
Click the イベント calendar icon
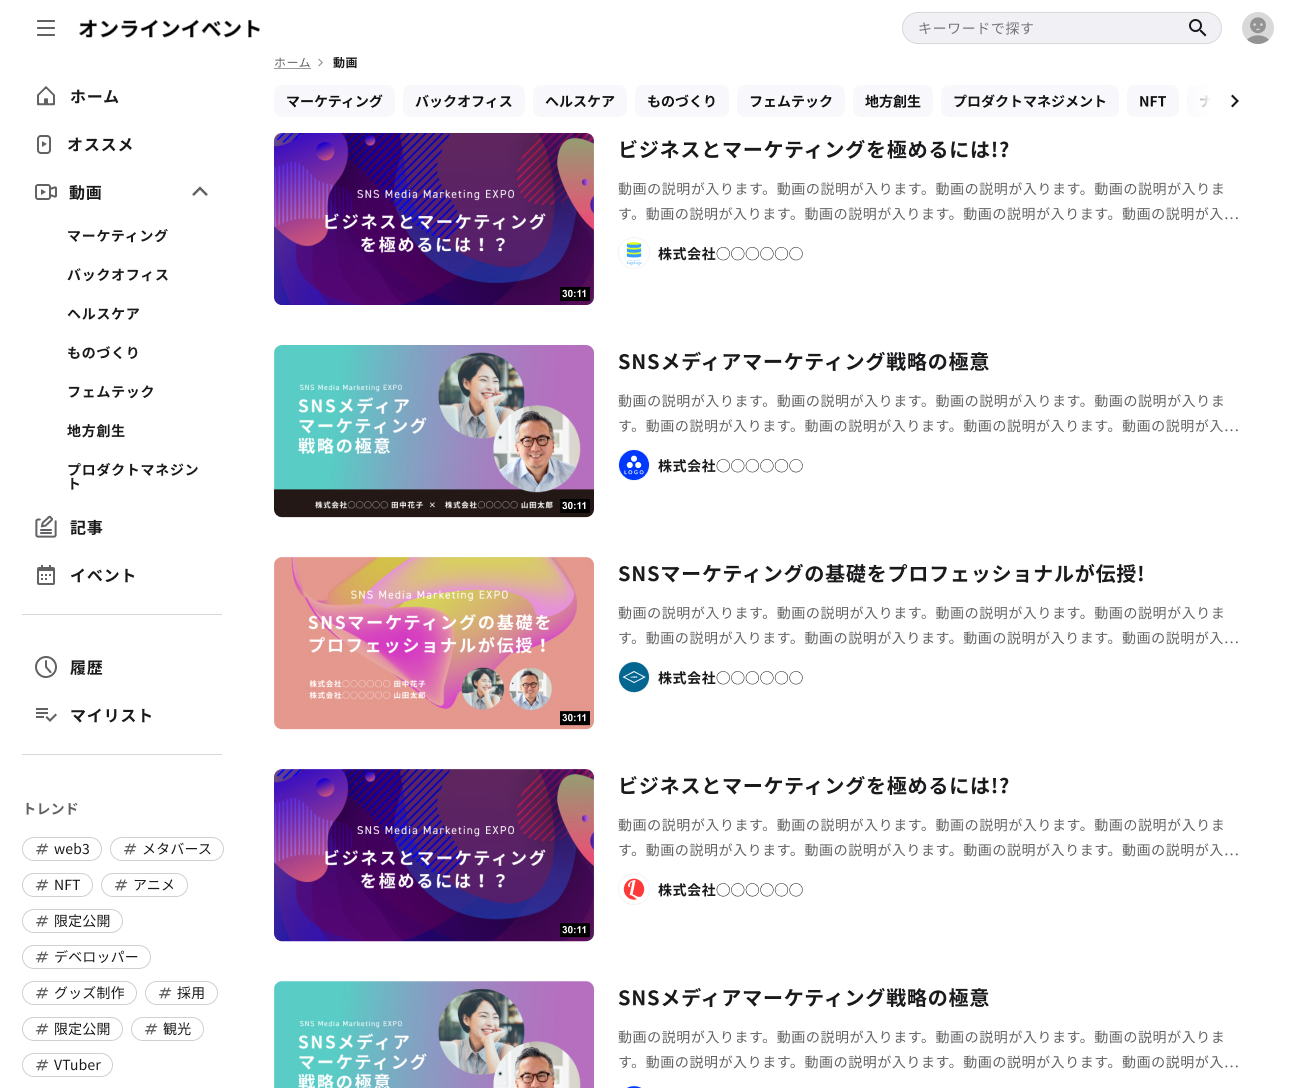pyautogui.click(x=46, y=575)
